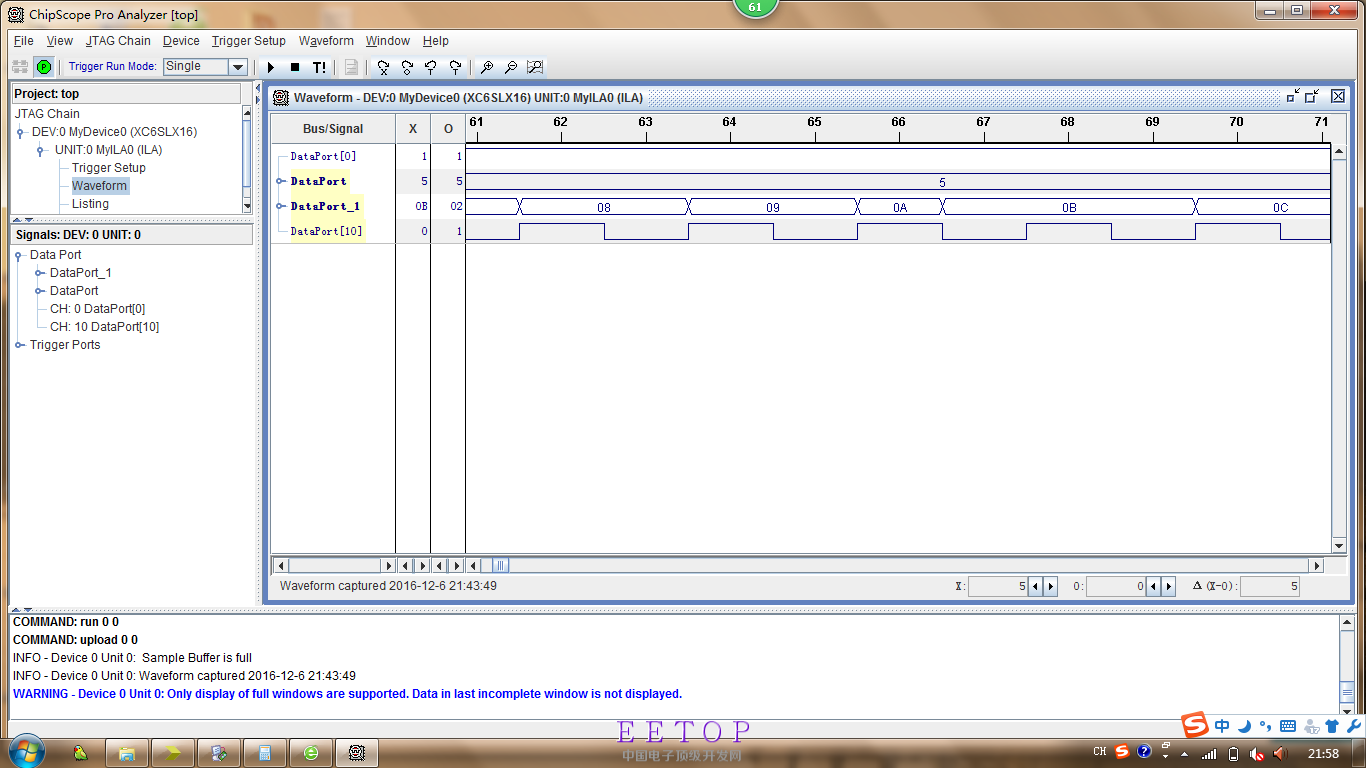Select Waveform in the project tree
This screenshot has height=768, width=1366.
99,186
